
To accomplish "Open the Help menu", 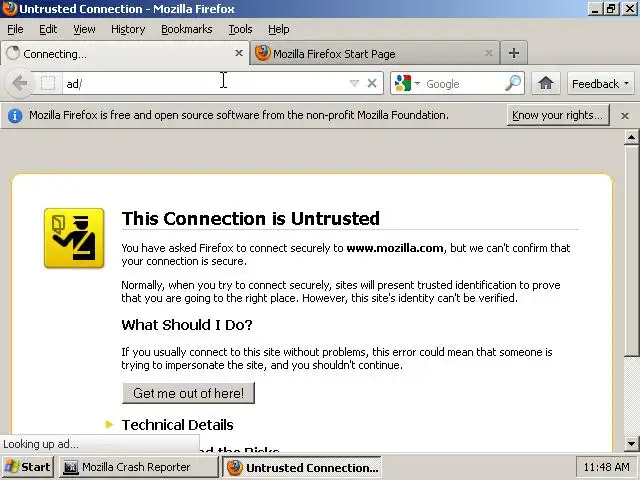I will 278,29.
